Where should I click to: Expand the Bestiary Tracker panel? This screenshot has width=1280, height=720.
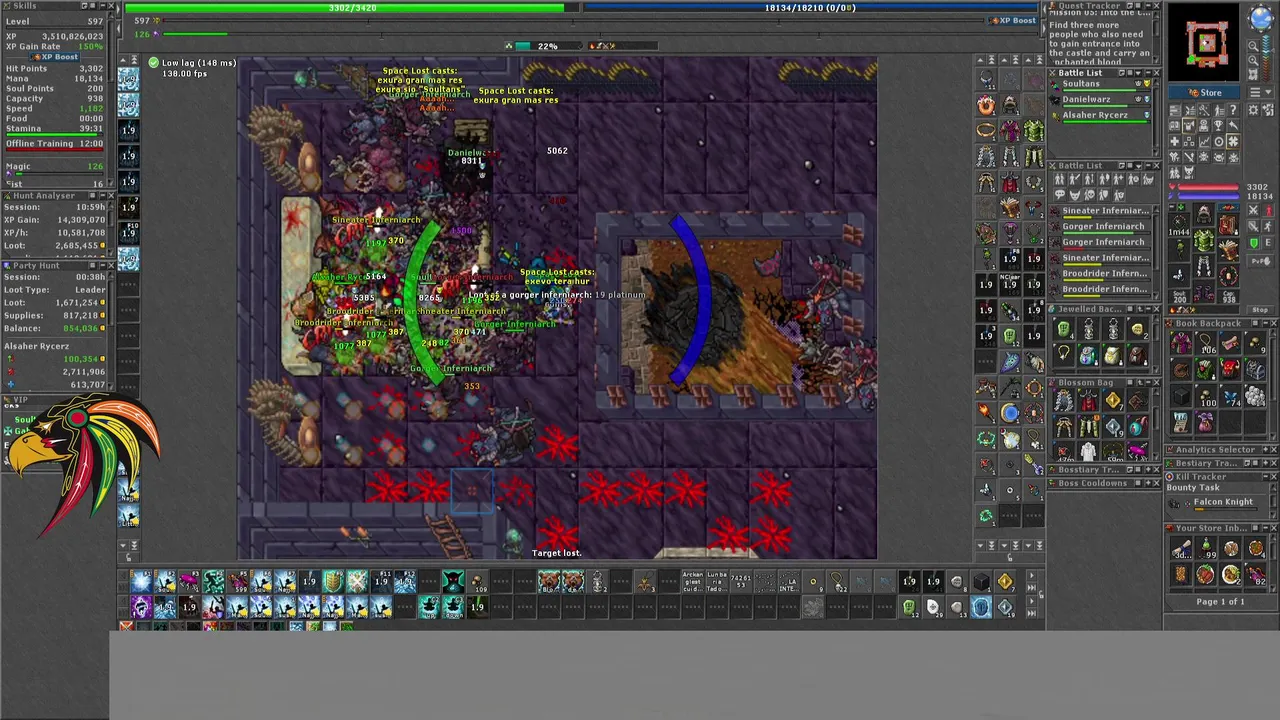[1265, 463]
